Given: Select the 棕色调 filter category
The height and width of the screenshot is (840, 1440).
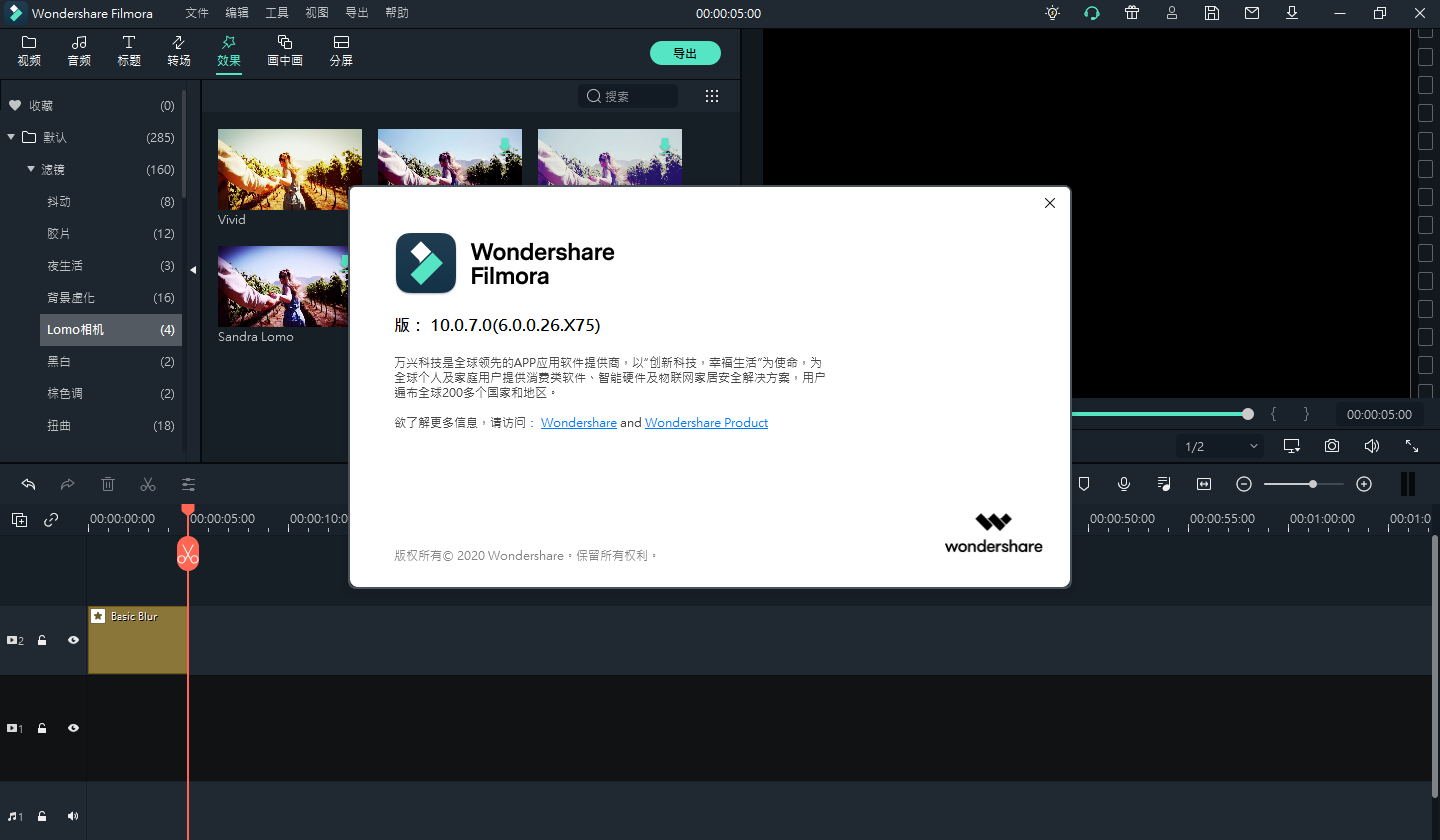Looking at the screenshot, I should pyautogui.click(x=110, y=394).
